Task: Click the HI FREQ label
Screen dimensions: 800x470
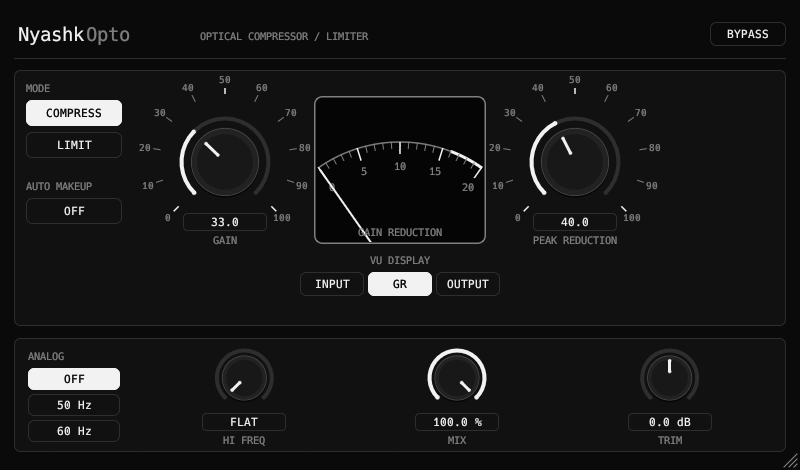Action: pyautogui.click(x=244, y=440)
